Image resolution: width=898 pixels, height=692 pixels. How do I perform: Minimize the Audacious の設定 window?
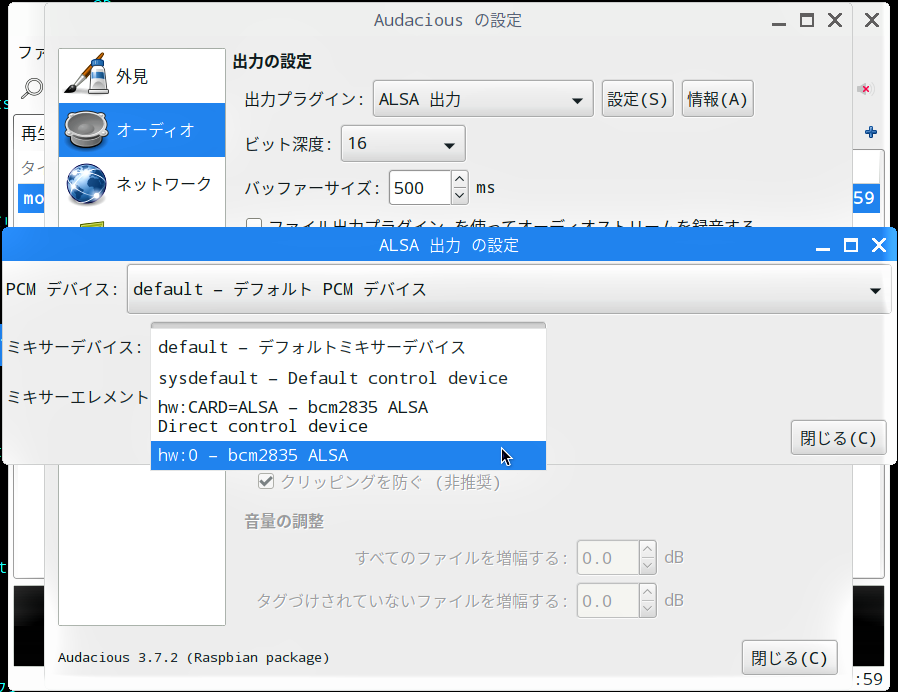point(779,21)
